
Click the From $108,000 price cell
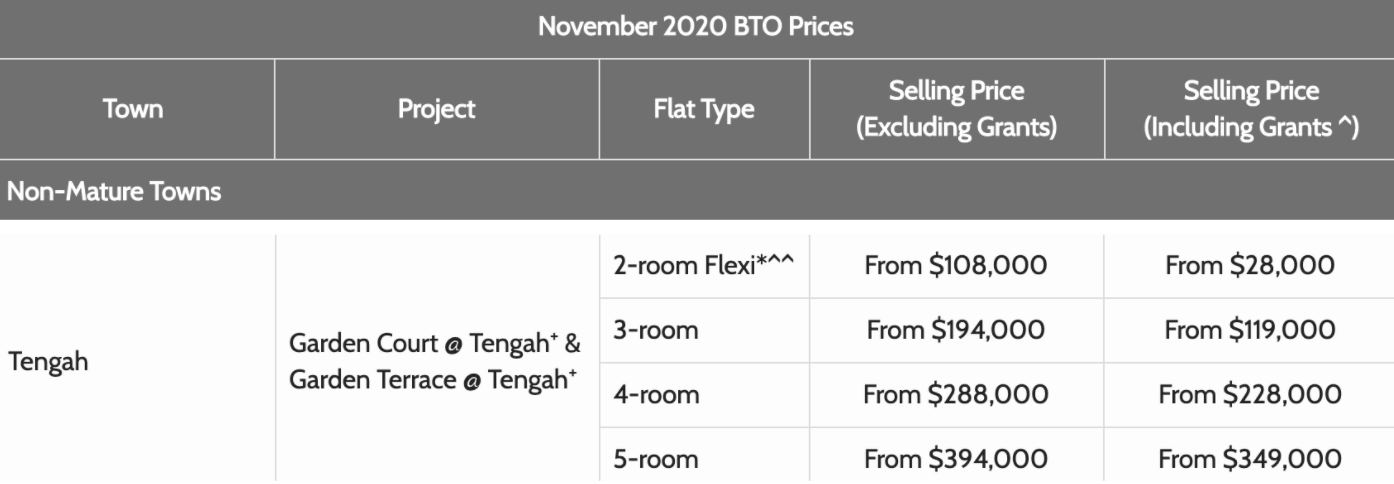(x=957, y=266)
